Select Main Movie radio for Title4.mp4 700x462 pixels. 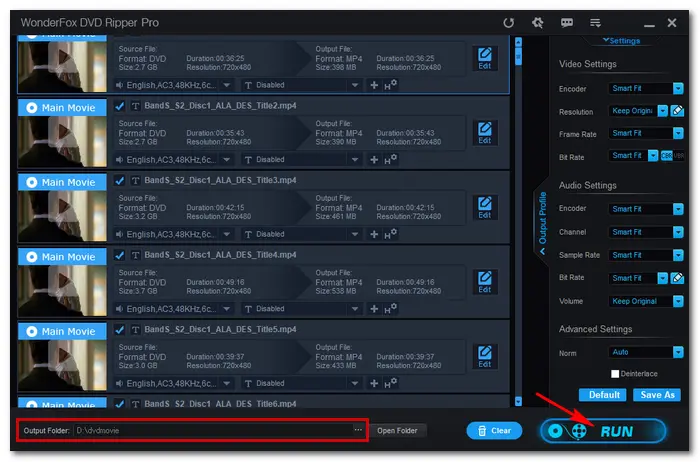coord(32,257)
